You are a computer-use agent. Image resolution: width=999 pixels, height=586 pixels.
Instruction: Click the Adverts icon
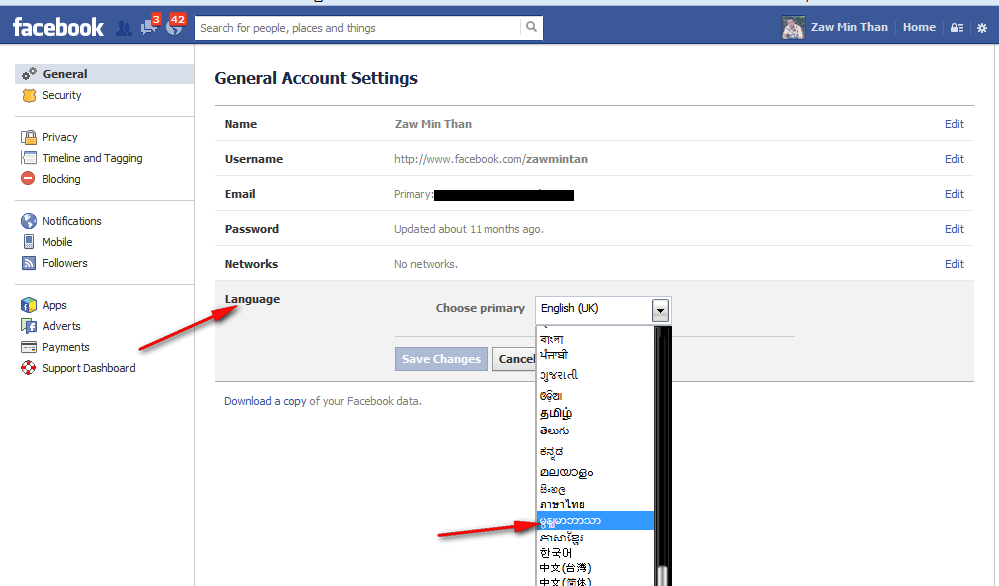[x=29, y=326]
